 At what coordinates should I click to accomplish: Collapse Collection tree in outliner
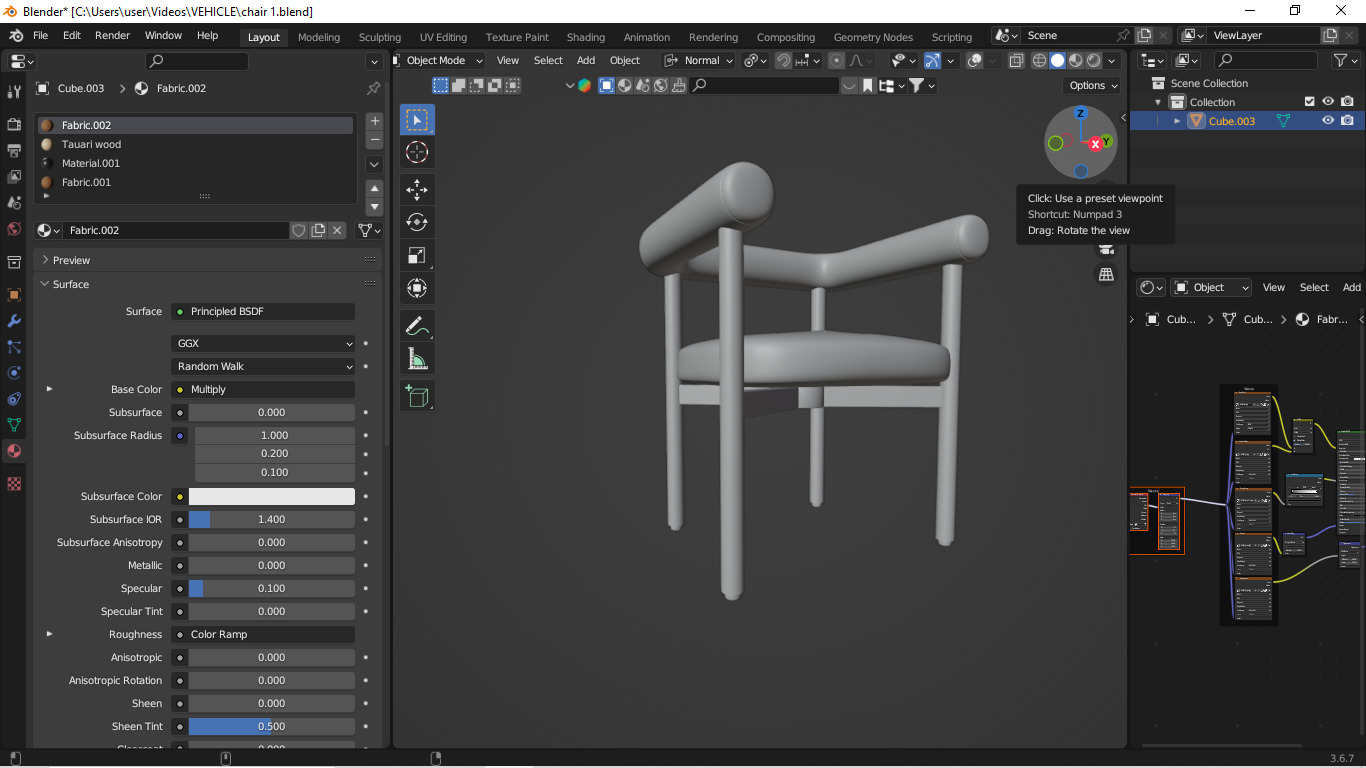pyautogui.click(x=1158, y=102)
